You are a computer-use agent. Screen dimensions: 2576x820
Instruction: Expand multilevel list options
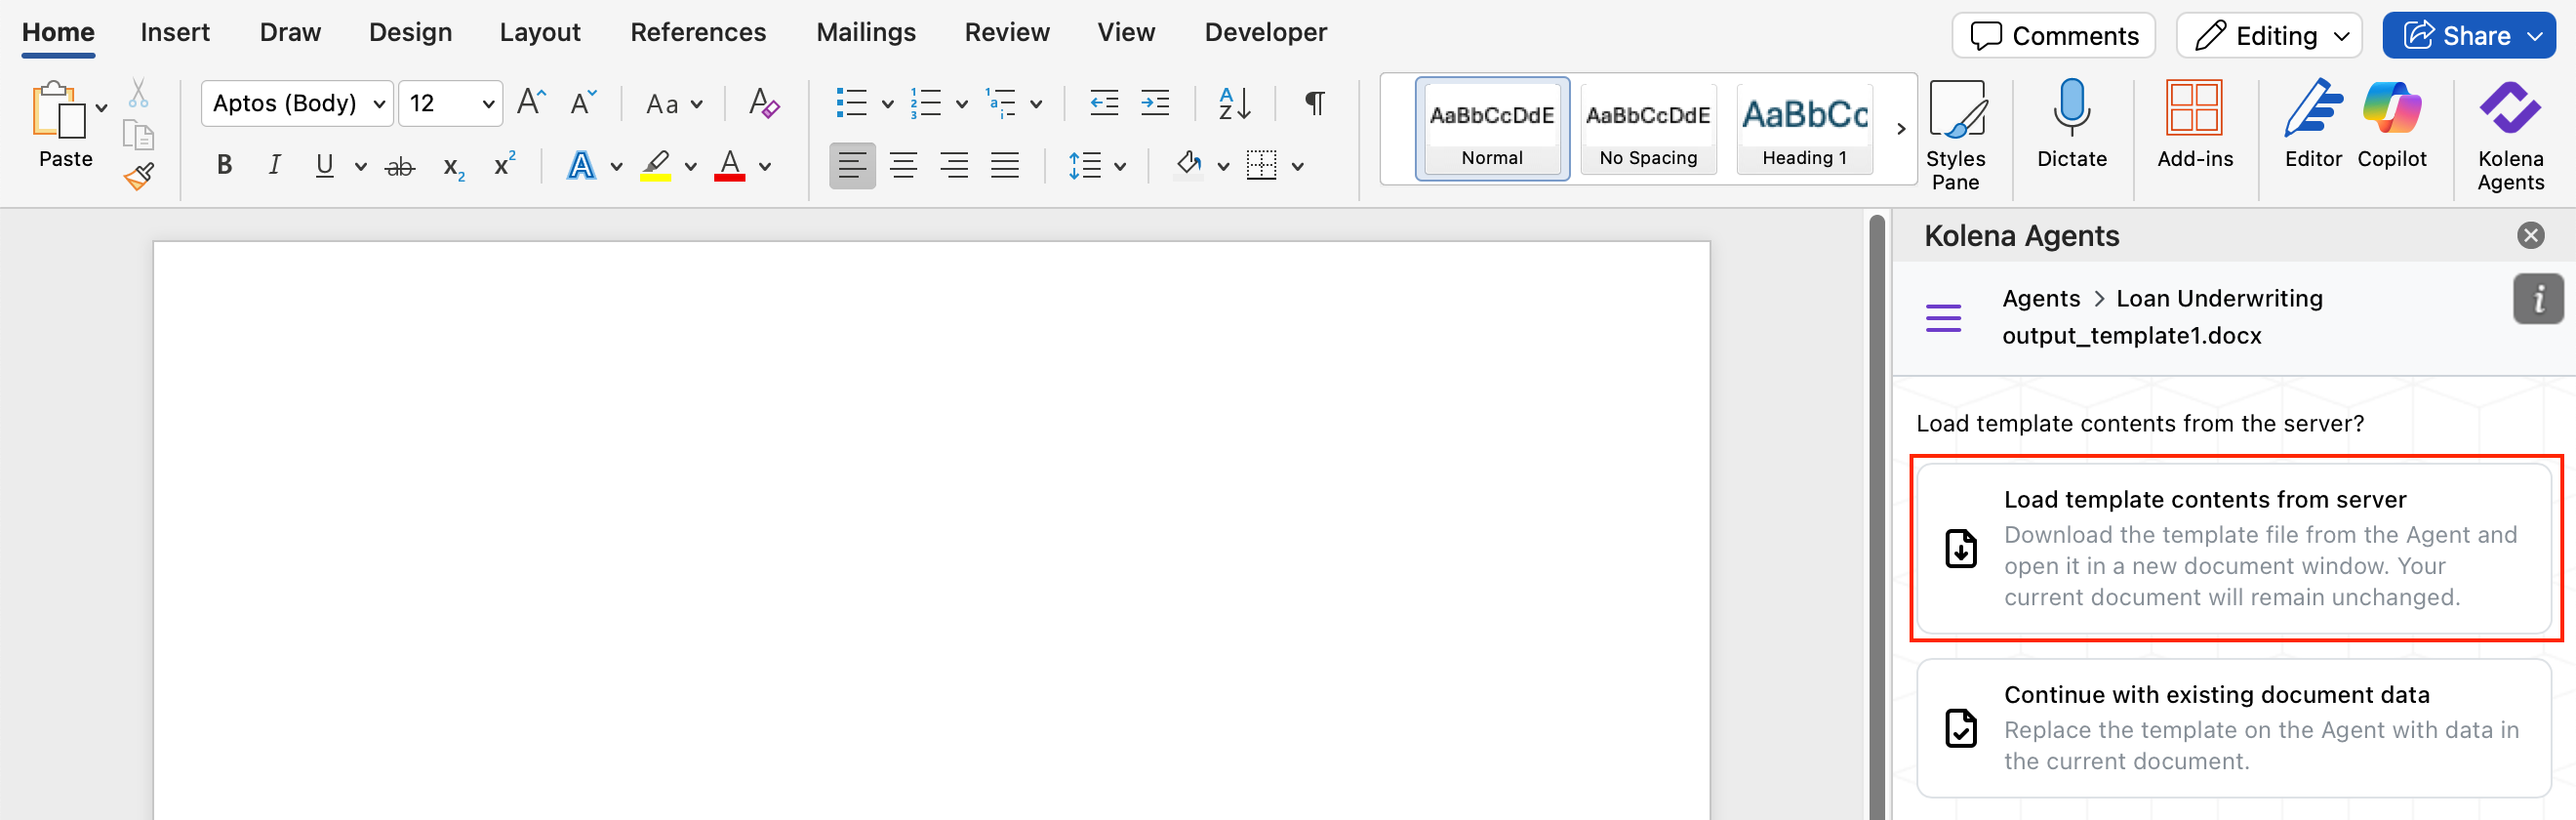1037,104
